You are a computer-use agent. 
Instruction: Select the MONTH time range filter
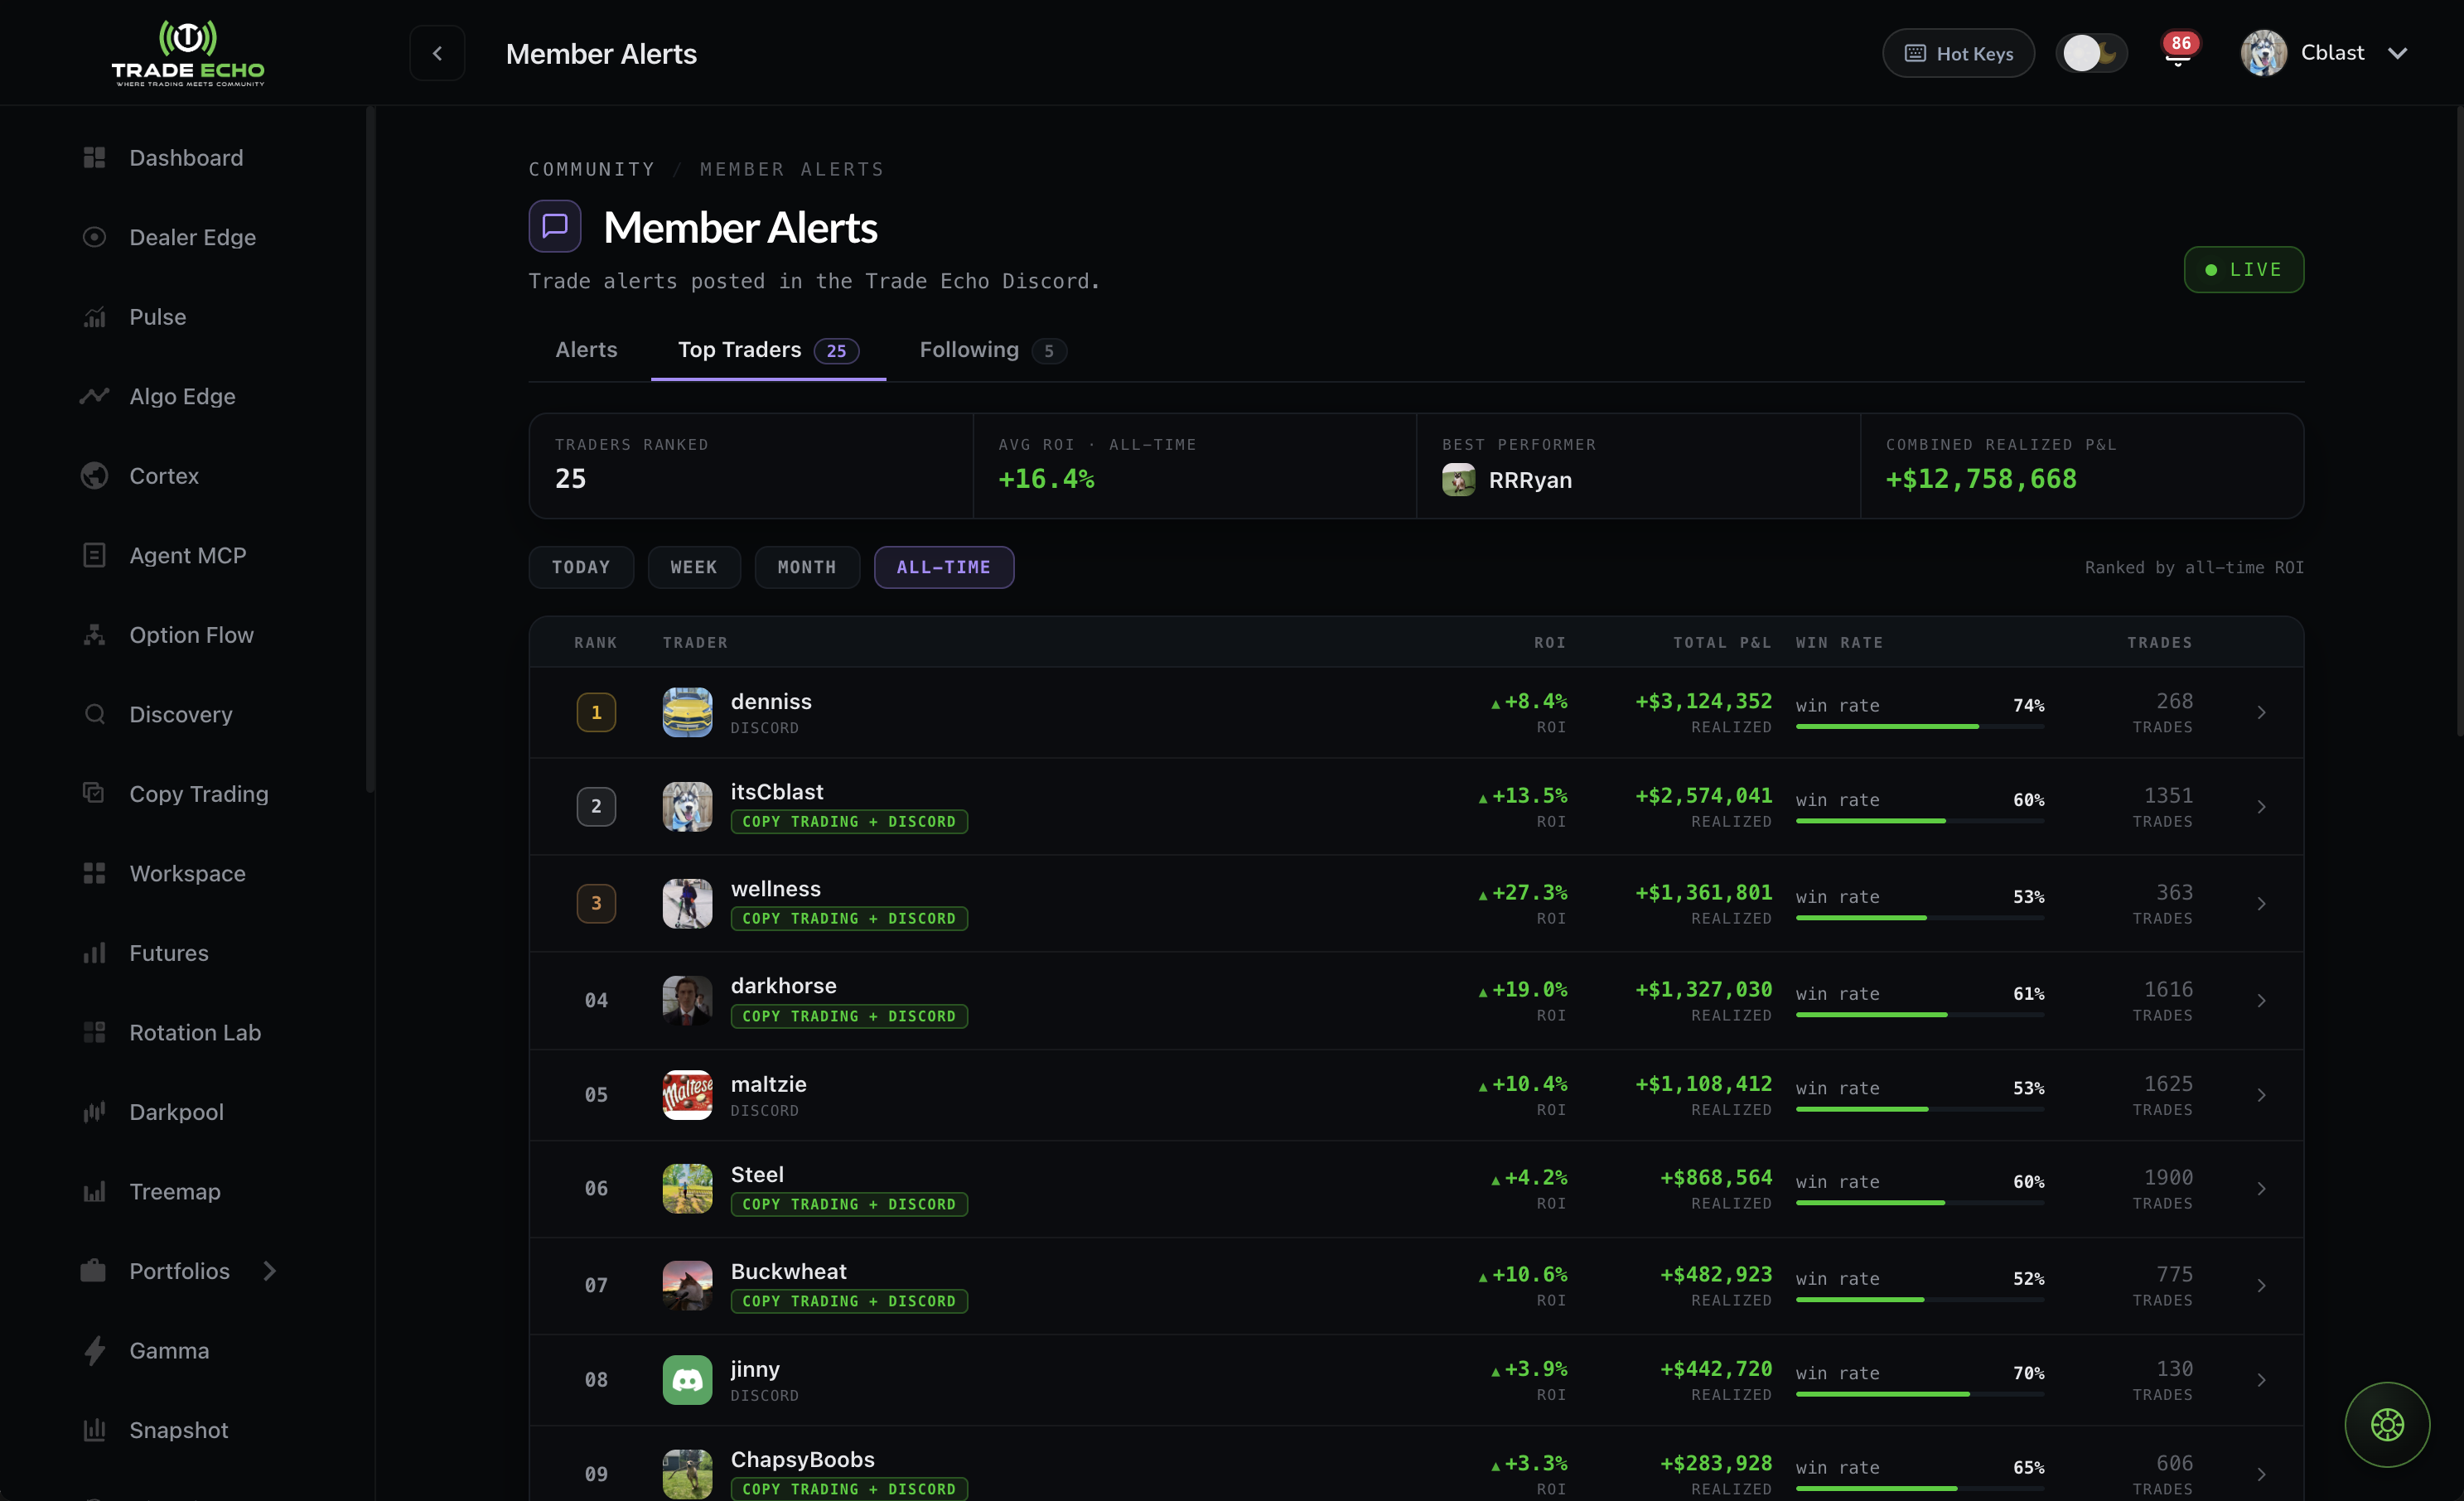click(x=807, y=567)
